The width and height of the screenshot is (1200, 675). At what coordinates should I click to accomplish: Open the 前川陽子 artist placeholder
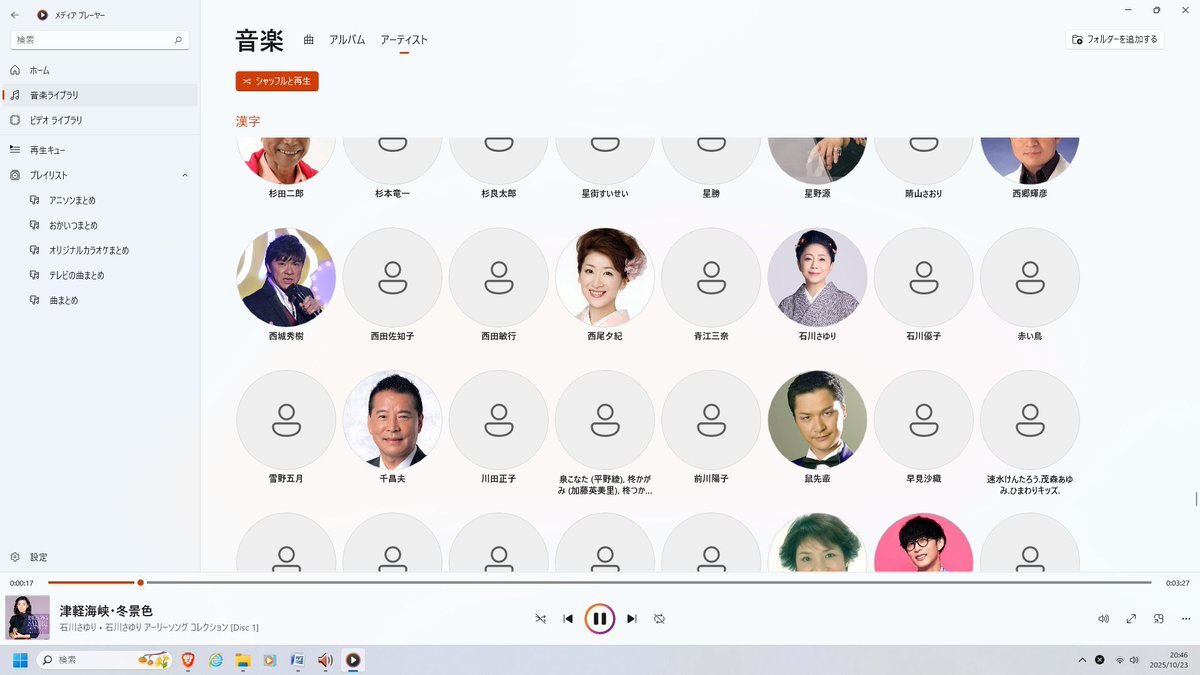coord(711,420)
